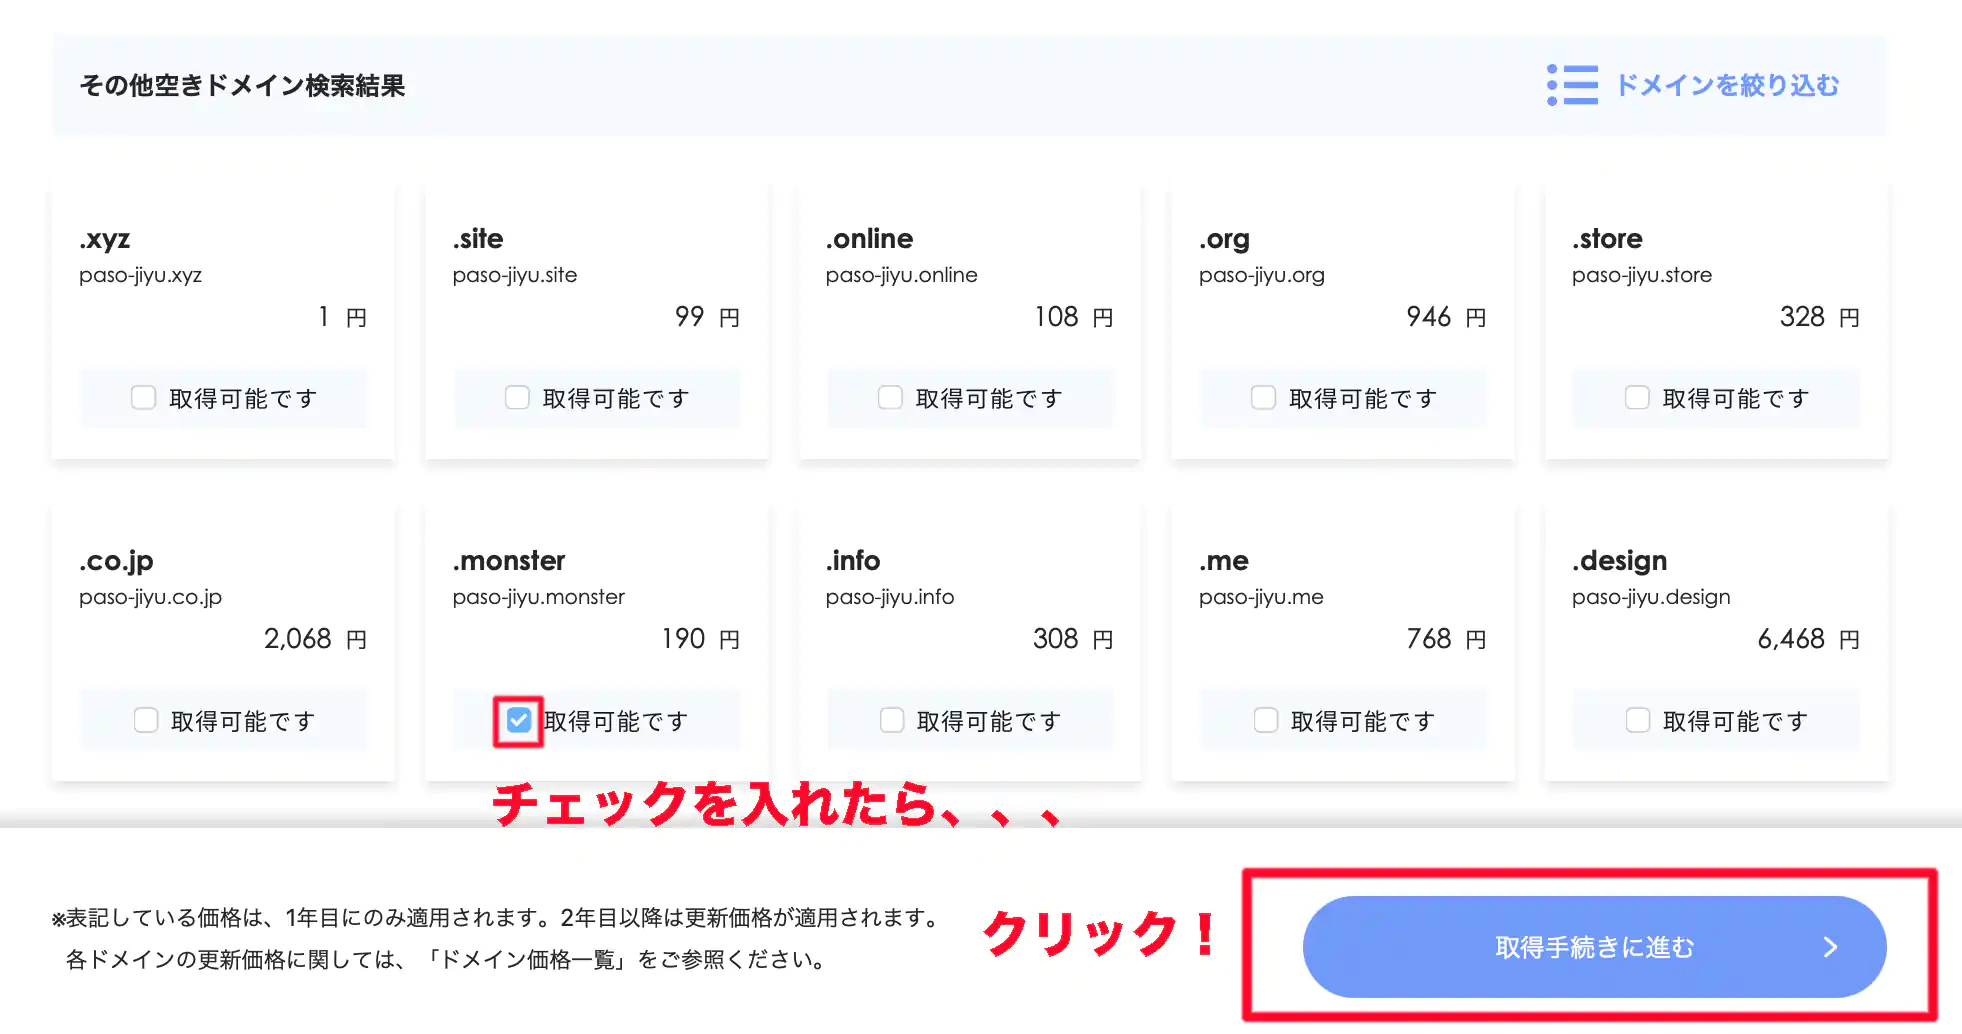
Task: Click the 946 円 price on .org
Action: pyautogui.click(x=1446, y=317)
